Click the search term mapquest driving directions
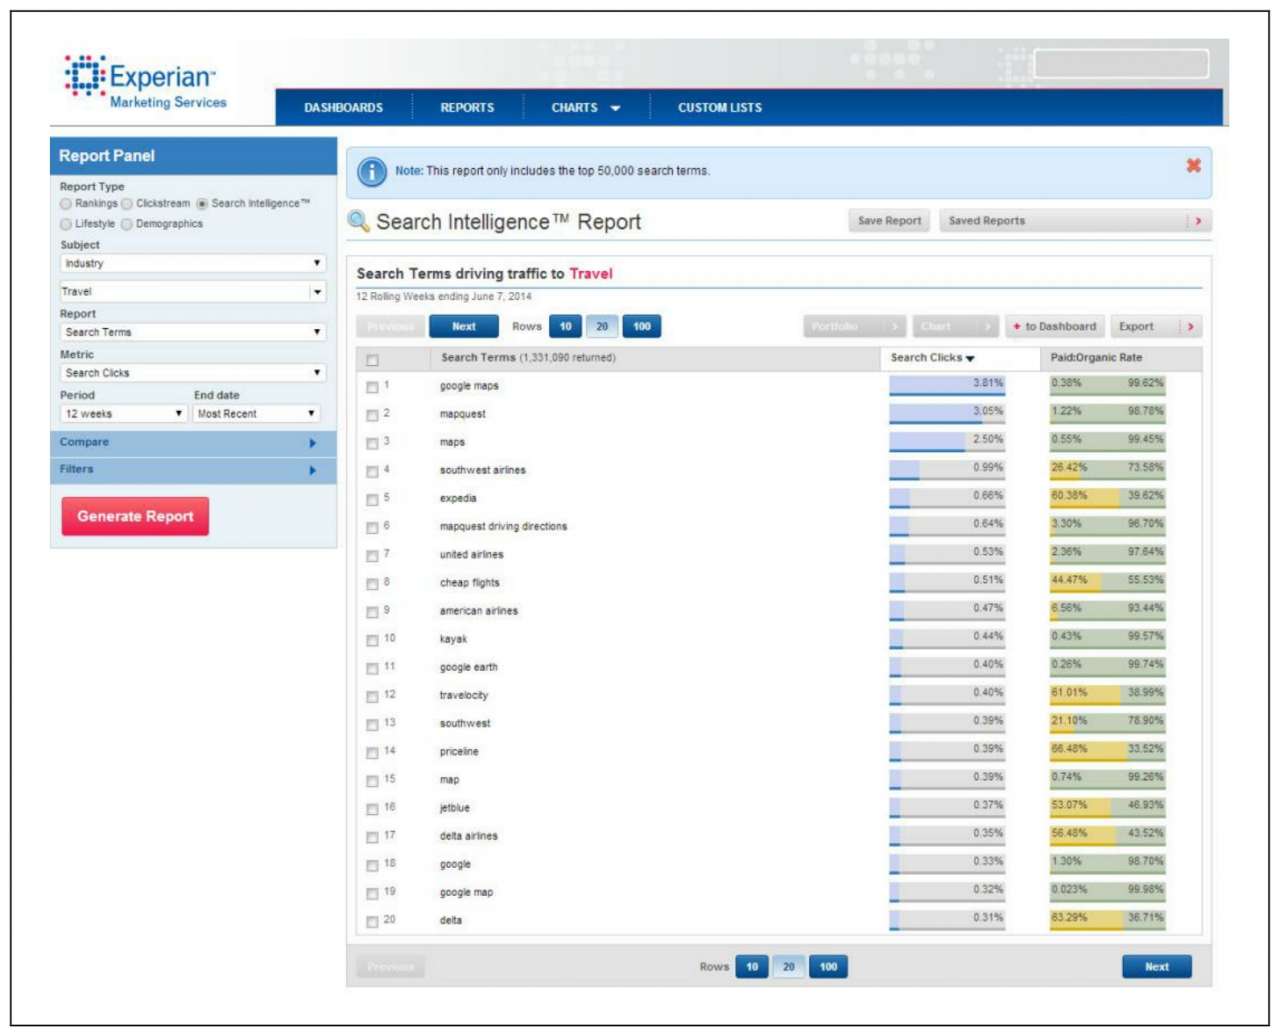1280x1036 pixels. (504, 527)
